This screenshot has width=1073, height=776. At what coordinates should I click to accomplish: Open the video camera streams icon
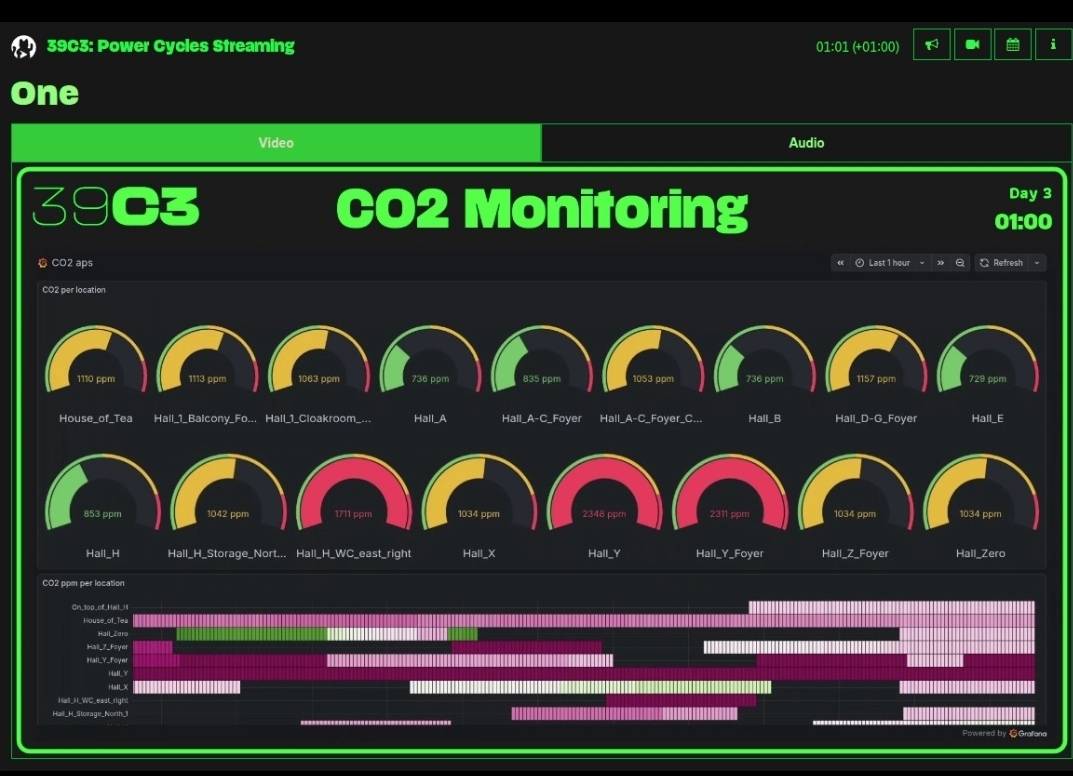[x=972, y=45]
